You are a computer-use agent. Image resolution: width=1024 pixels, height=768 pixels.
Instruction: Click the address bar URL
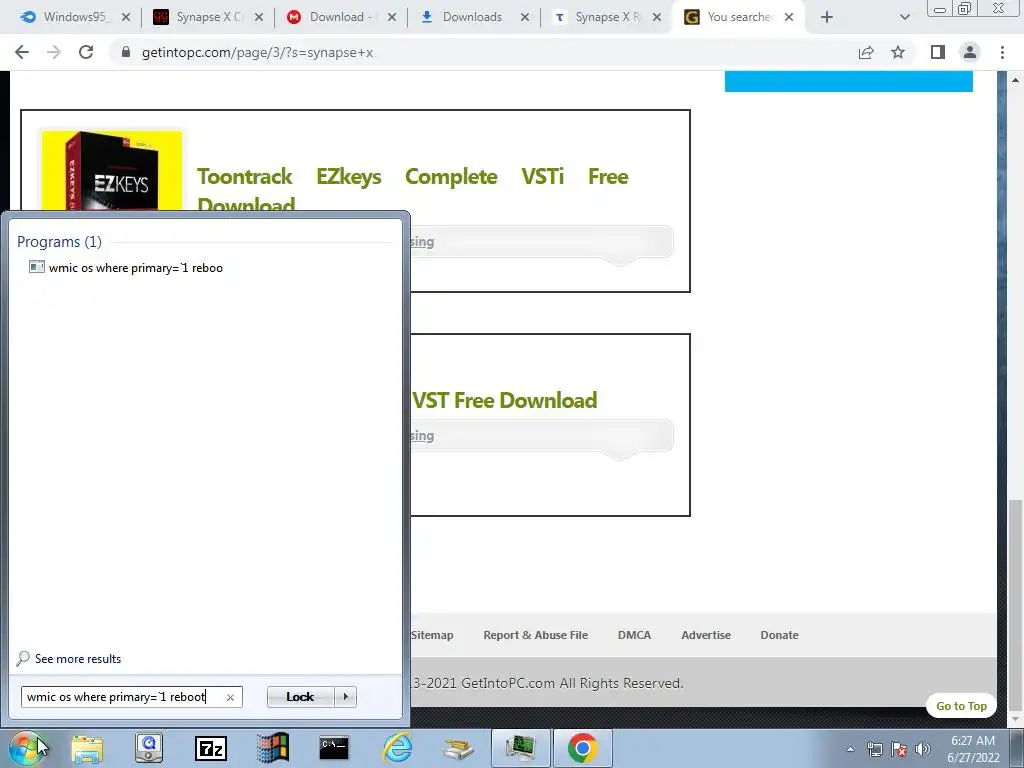point(257,53)
